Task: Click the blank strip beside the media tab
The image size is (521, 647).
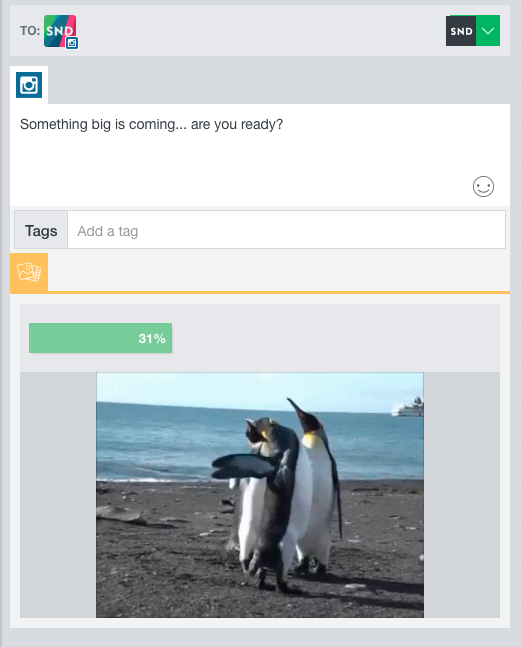Action: click(279, 272)
